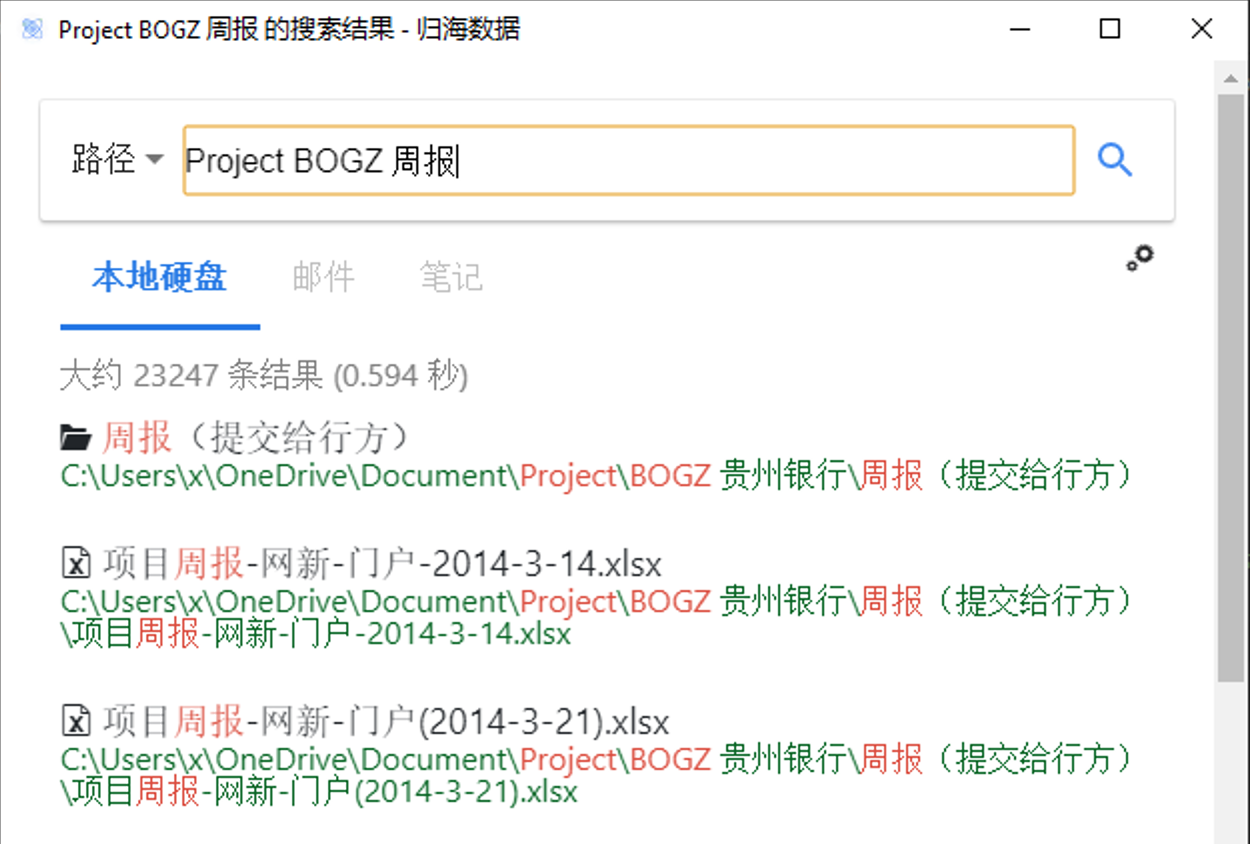This screenshot has height=844, width=1250.
Task: Click the folder icon beside 周报（提交给行方）
Action: [76, 437]
